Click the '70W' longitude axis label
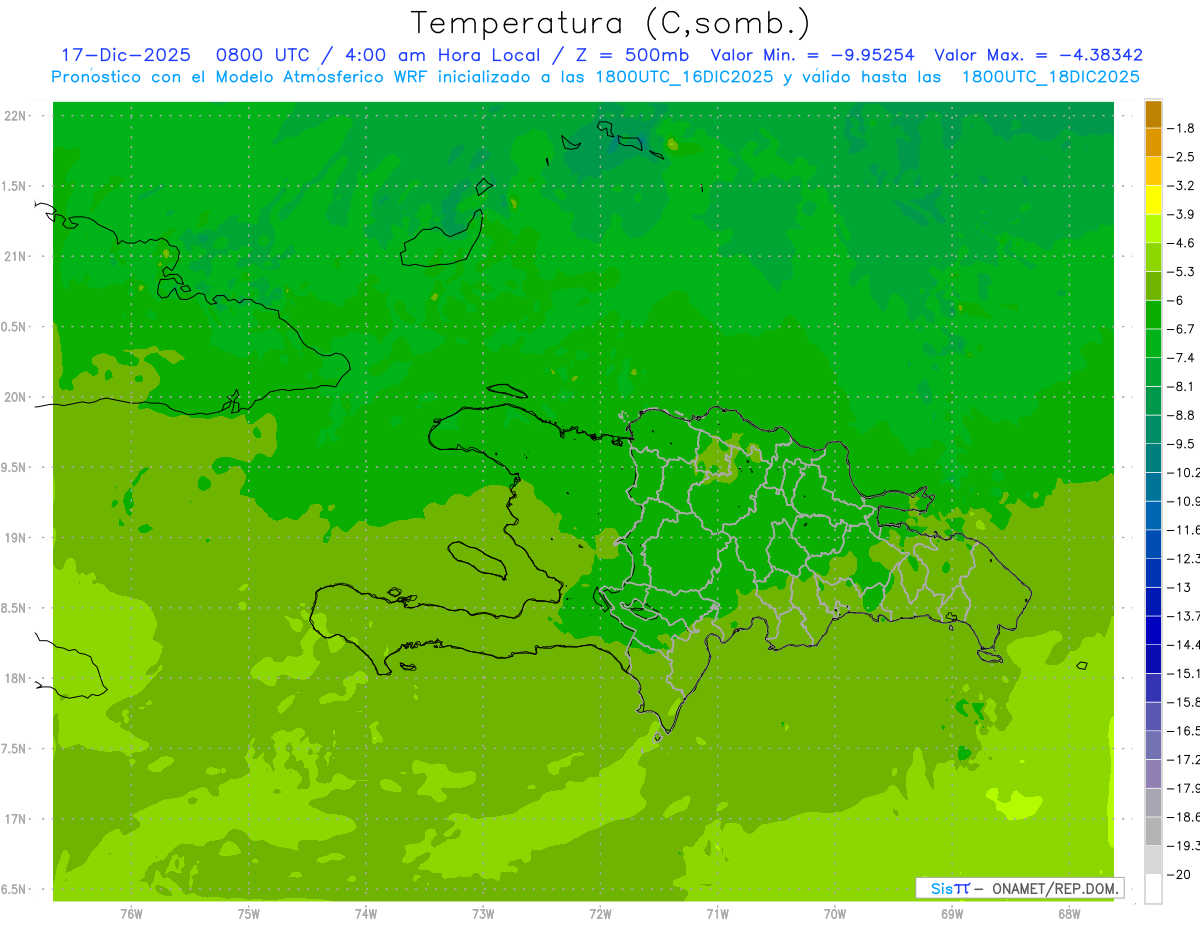This screenshot has width=1200, height=927. (835, 914)
